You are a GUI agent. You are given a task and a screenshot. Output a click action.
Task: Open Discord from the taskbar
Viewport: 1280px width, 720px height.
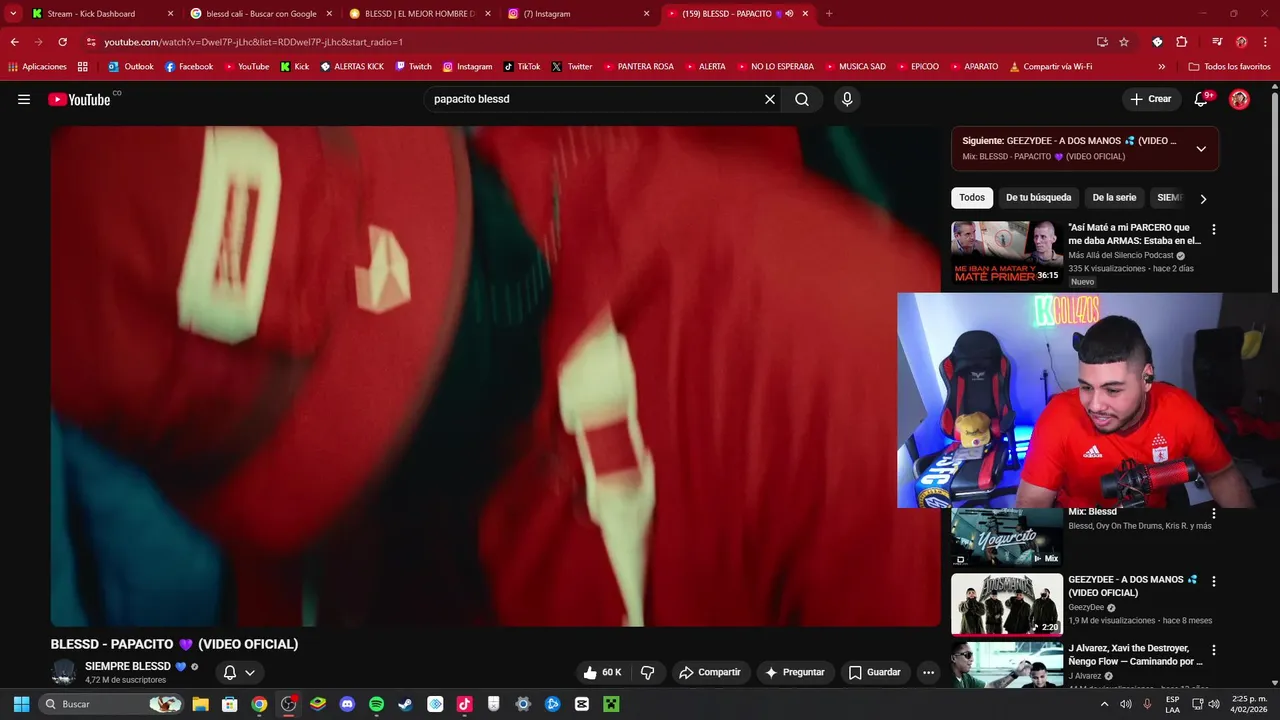click(x=347, y=704)
